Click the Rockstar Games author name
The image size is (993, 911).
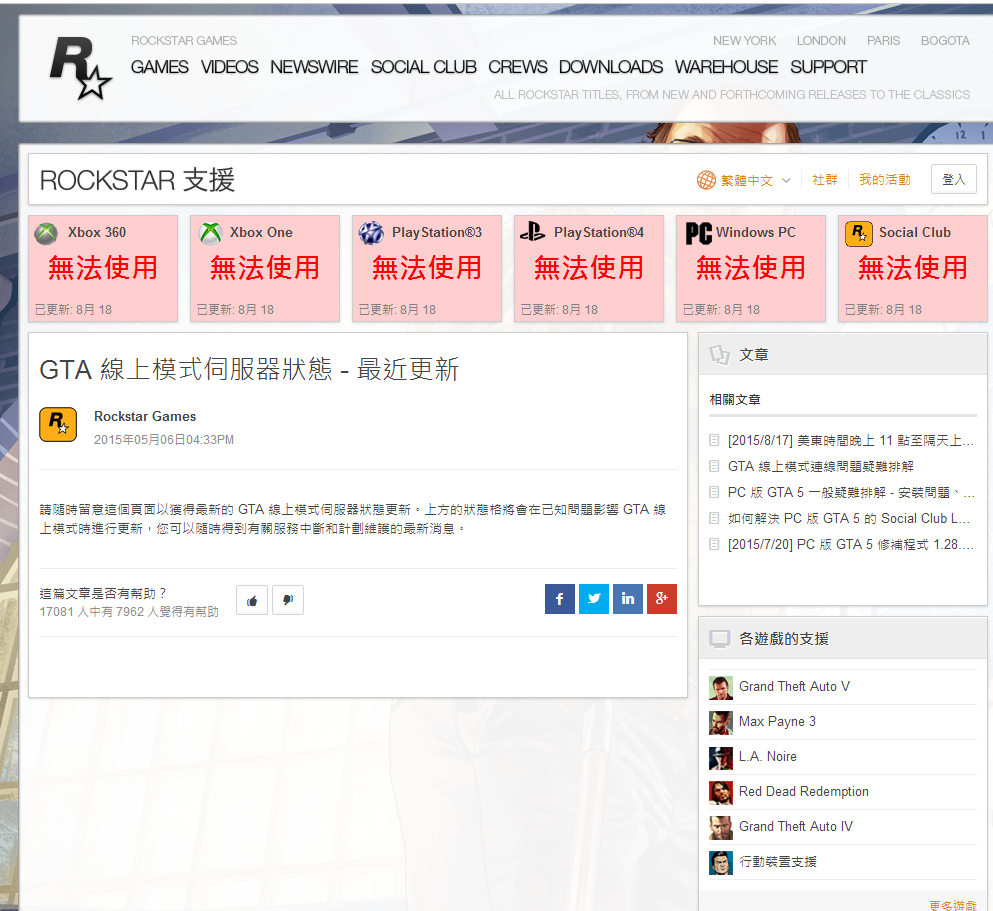[145, 417]
